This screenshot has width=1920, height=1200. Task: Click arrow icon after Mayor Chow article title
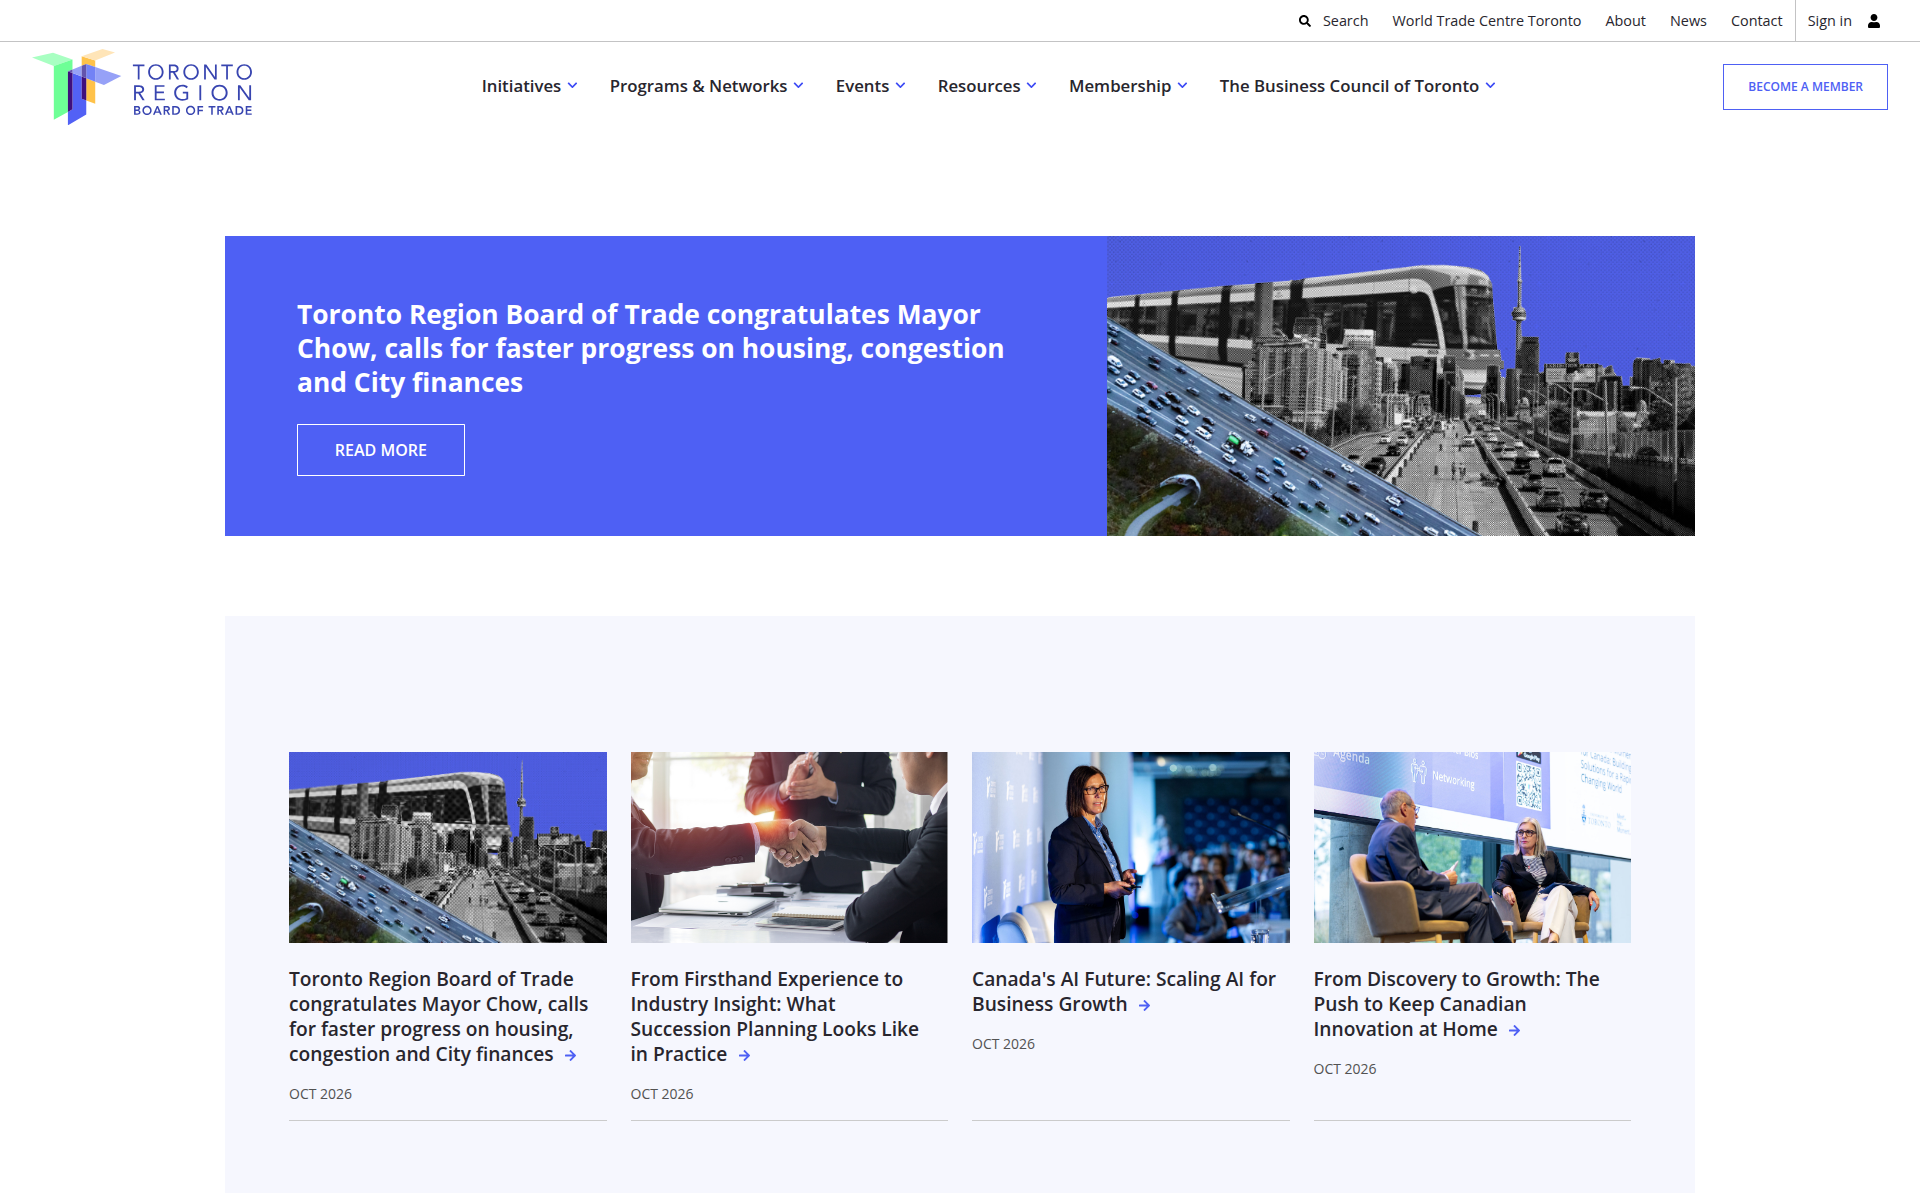click(570, 1056)
